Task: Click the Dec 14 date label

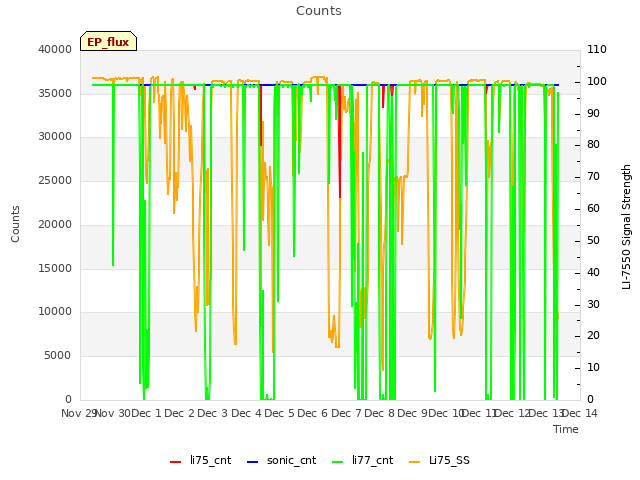Action: coord(580,413)
